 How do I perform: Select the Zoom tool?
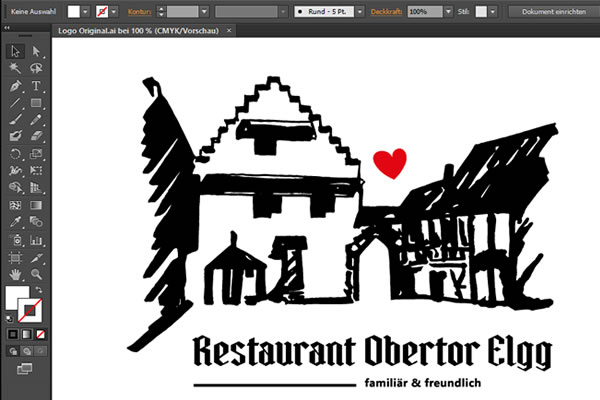point(36,272)
